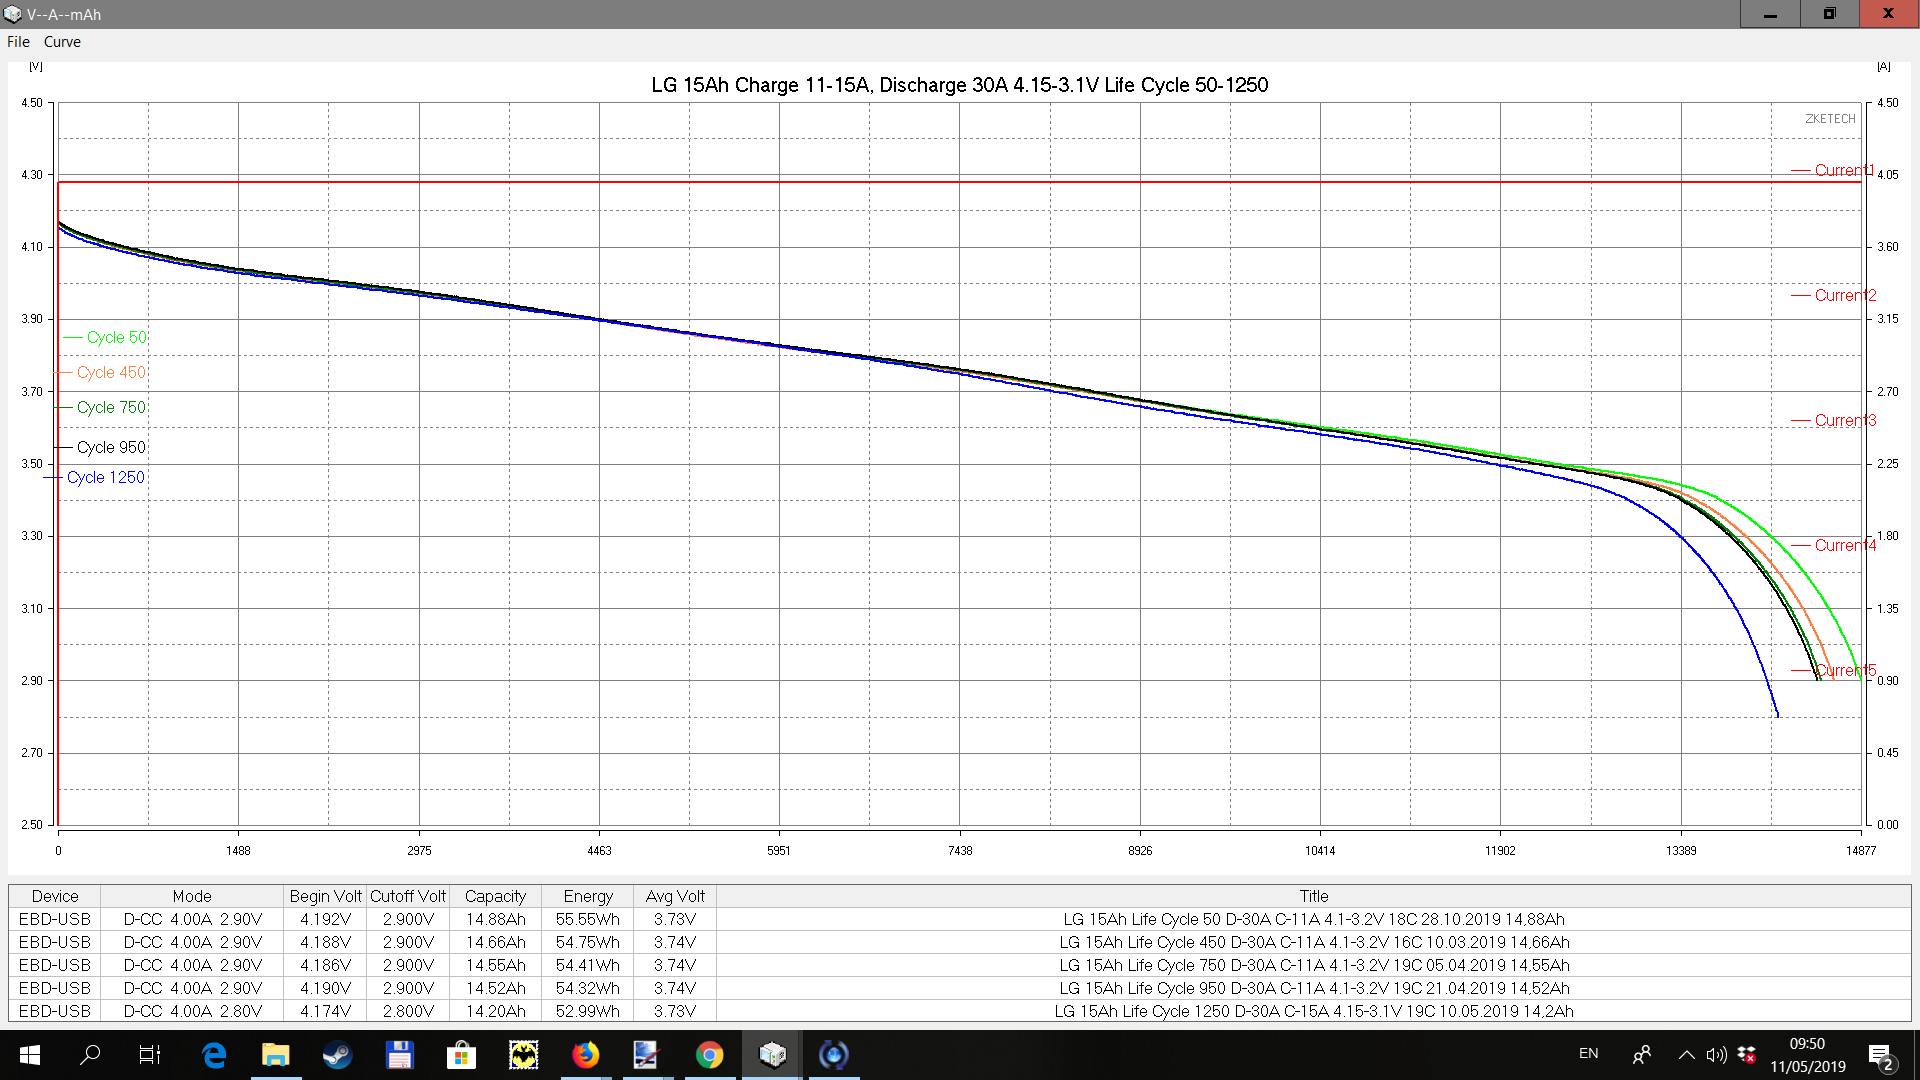Screen dimensions: 1920x1080
Task: Select the Cycle 450 data row title
Action: 1313,942
